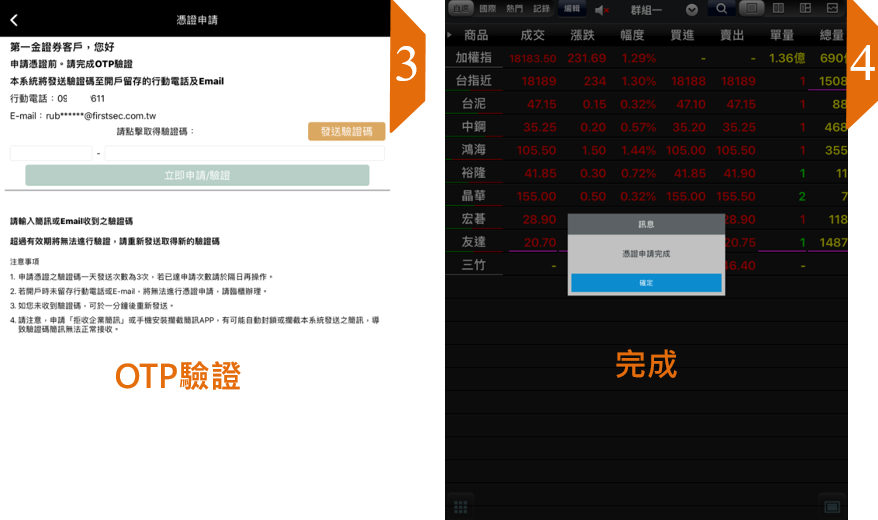Viewport: 878px width, 520px height.
Task: Open the 熱門 tab
Action: pos(514,8)
